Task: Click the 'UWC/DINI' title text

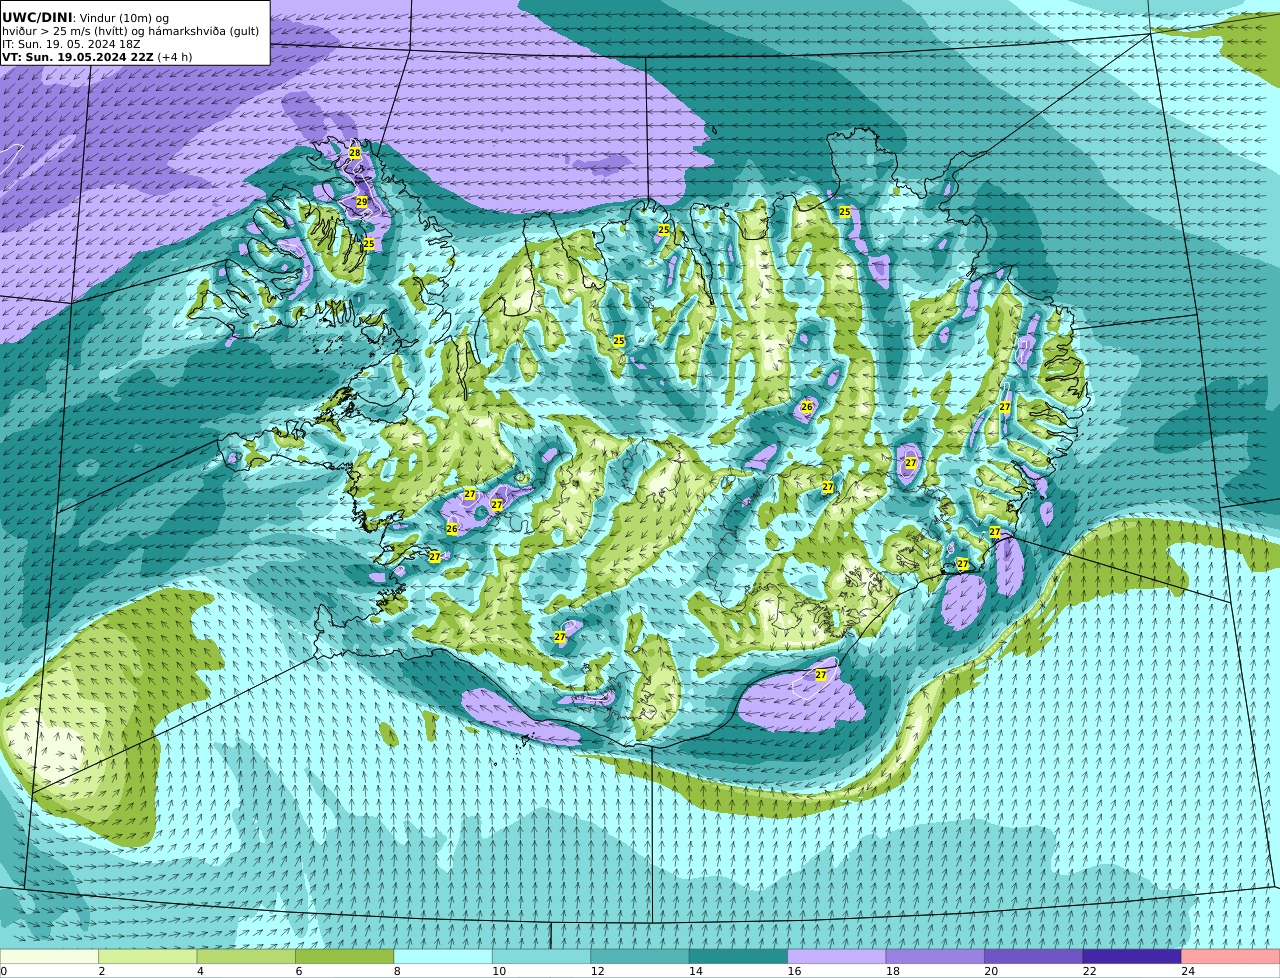Action: tap(37, 17)
